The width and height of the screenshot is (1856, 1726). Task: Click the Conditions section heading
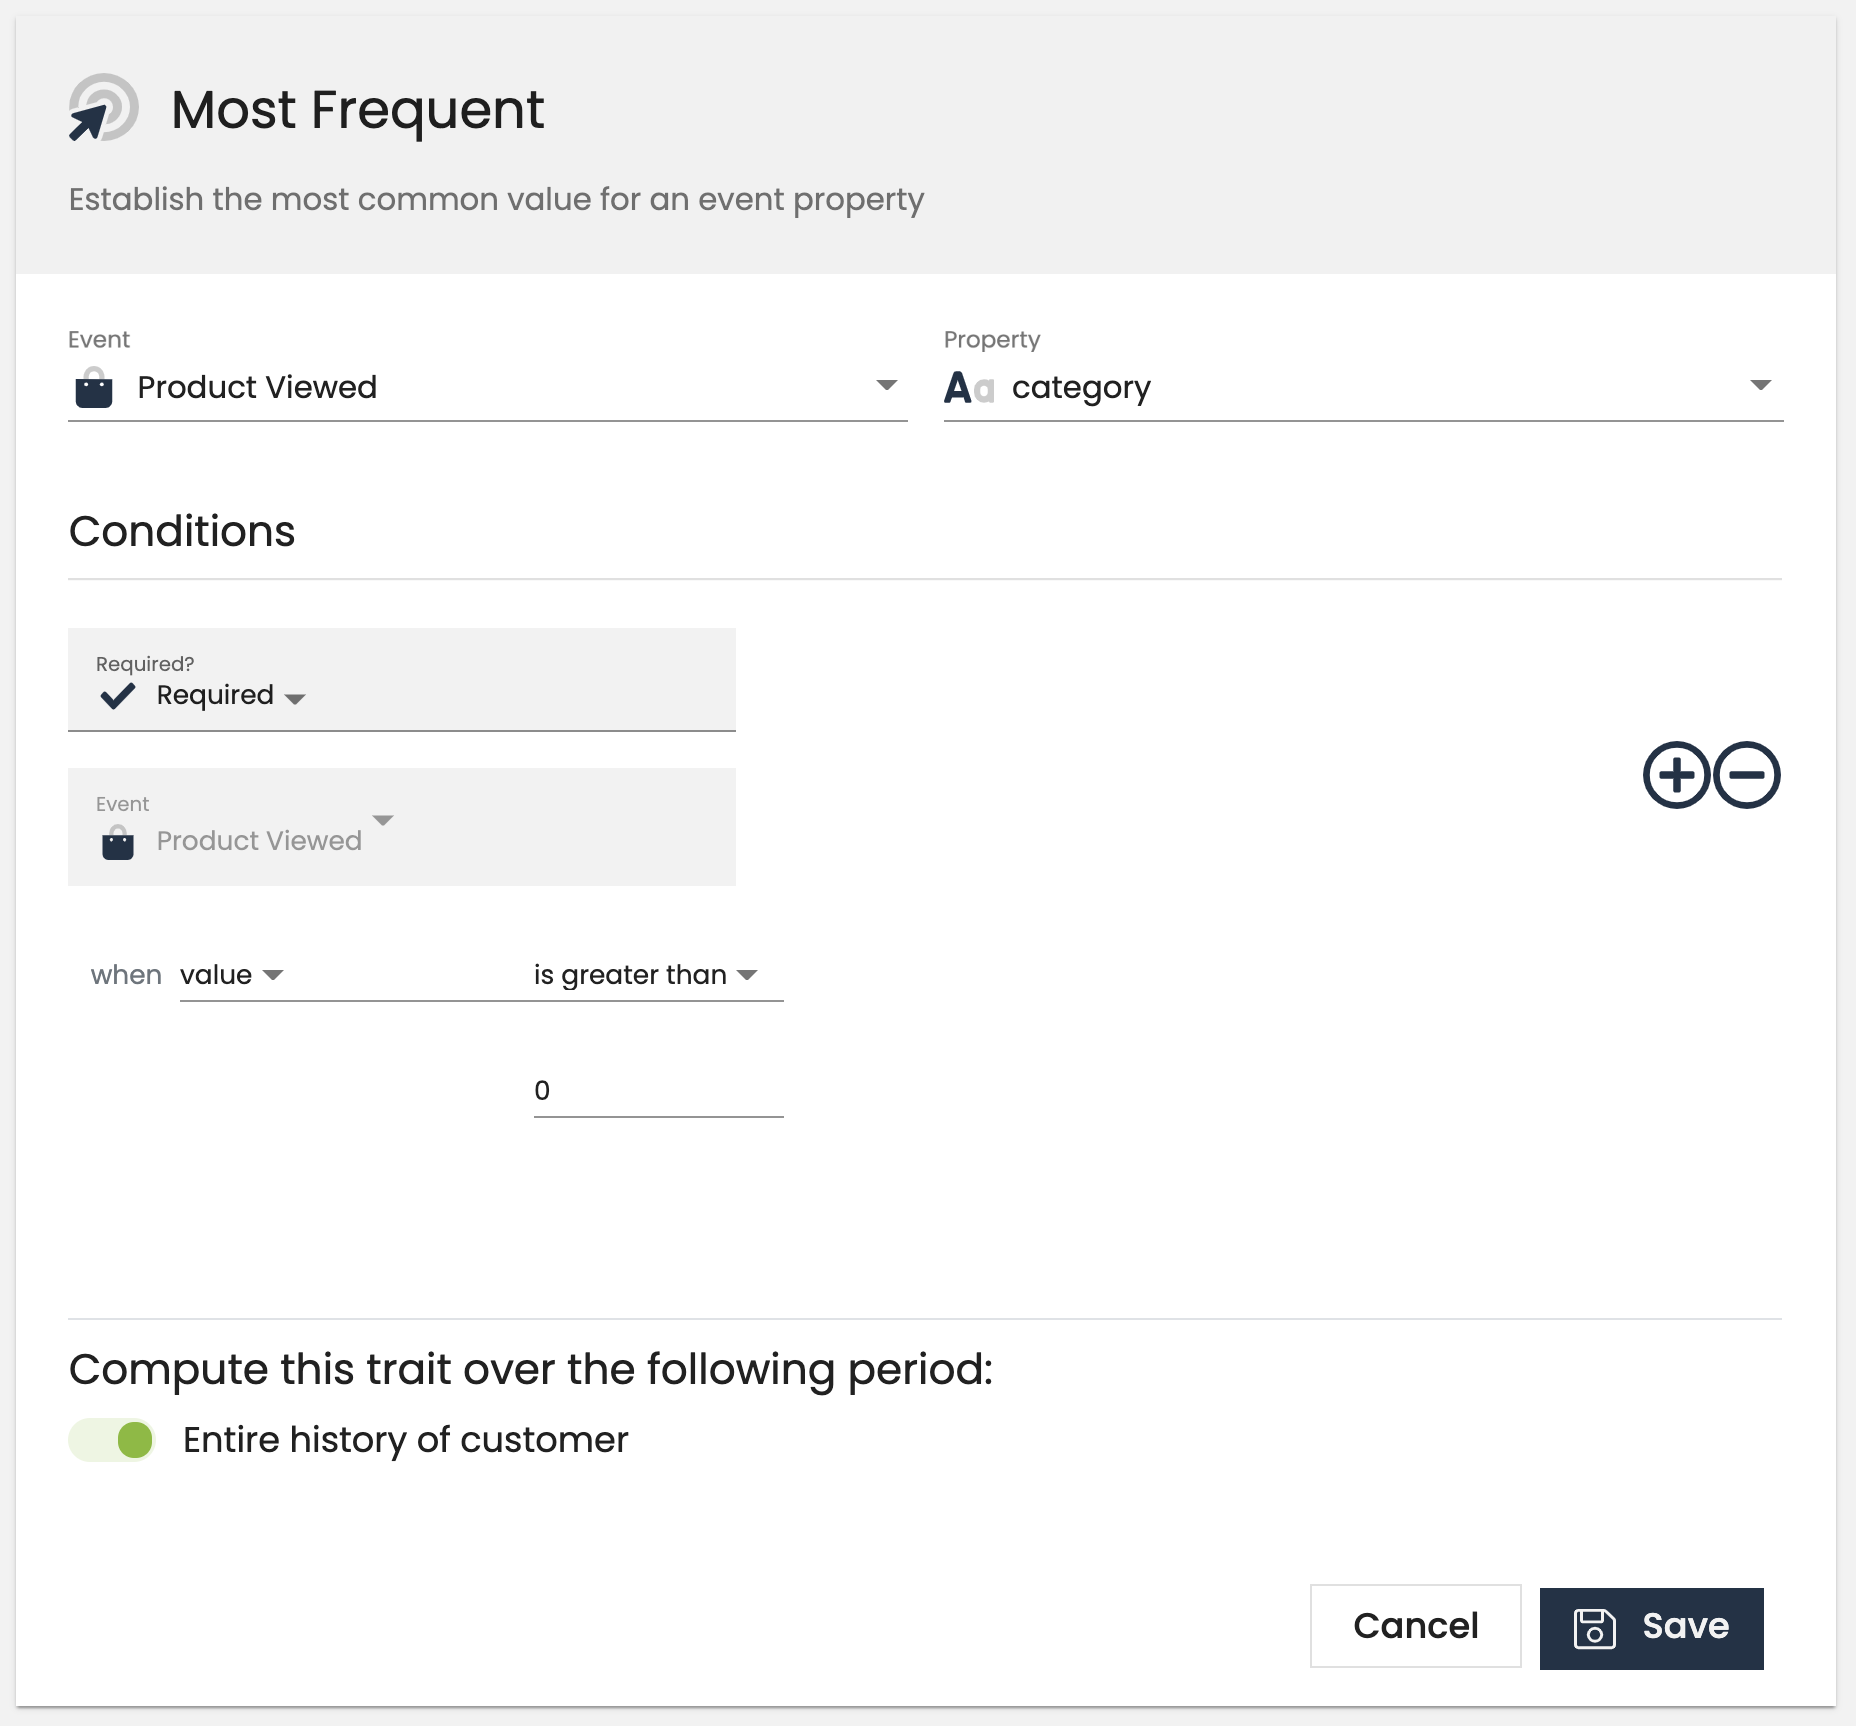click(x=182, y=531)
